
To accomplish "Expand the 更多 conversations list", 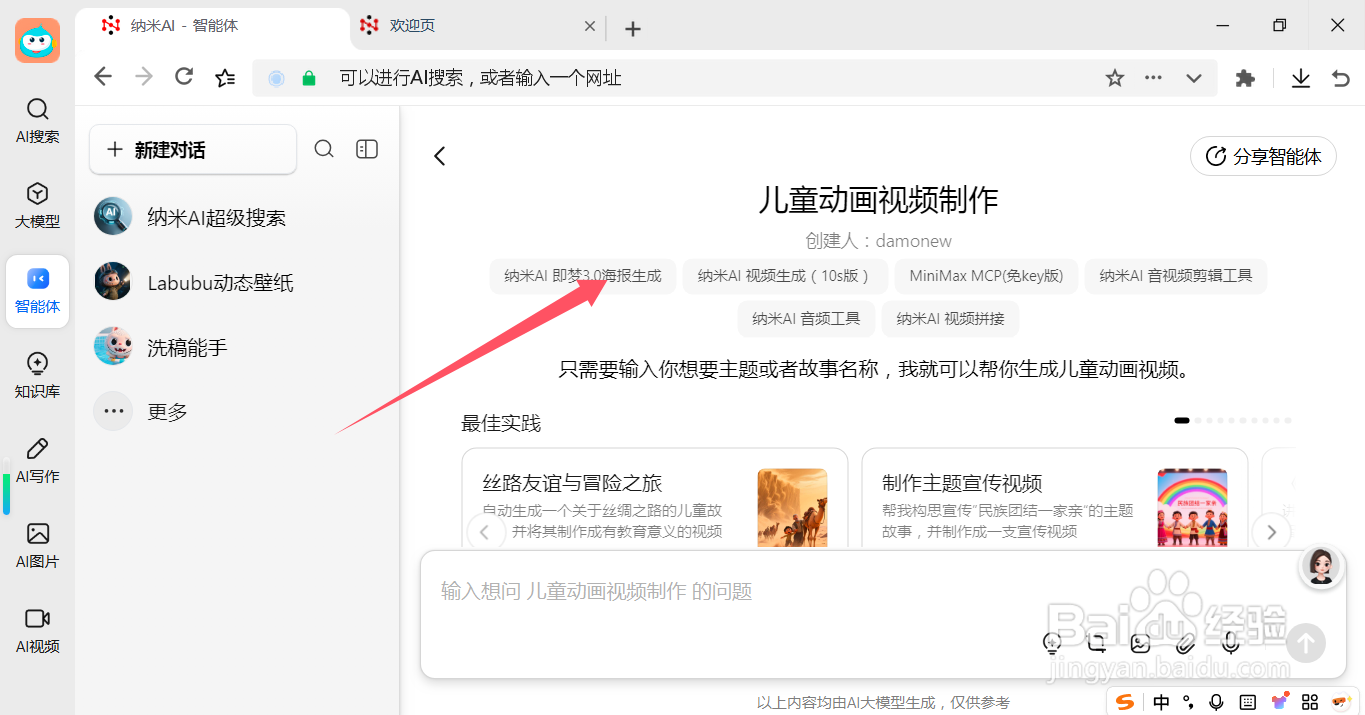I will [x=166, y=411].
